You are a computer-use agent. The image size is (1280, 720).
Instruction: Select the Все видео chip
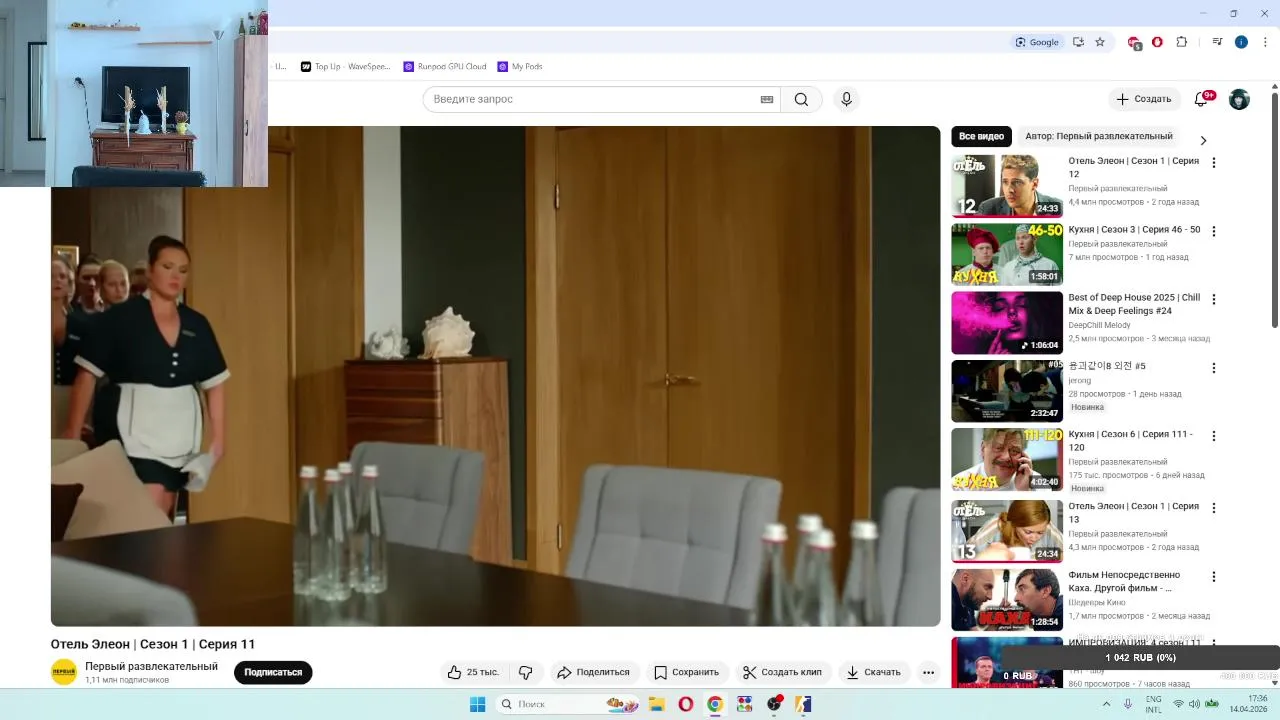tap(981, 136)
